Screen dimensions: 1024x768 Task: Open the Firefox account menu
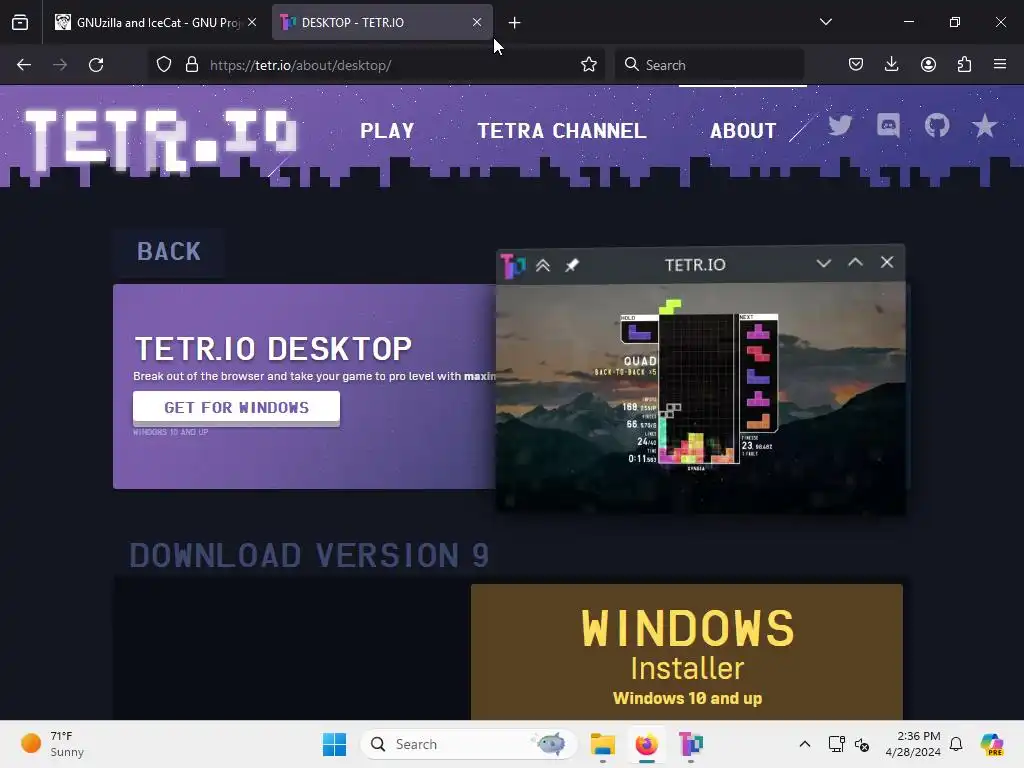(928, 65)
